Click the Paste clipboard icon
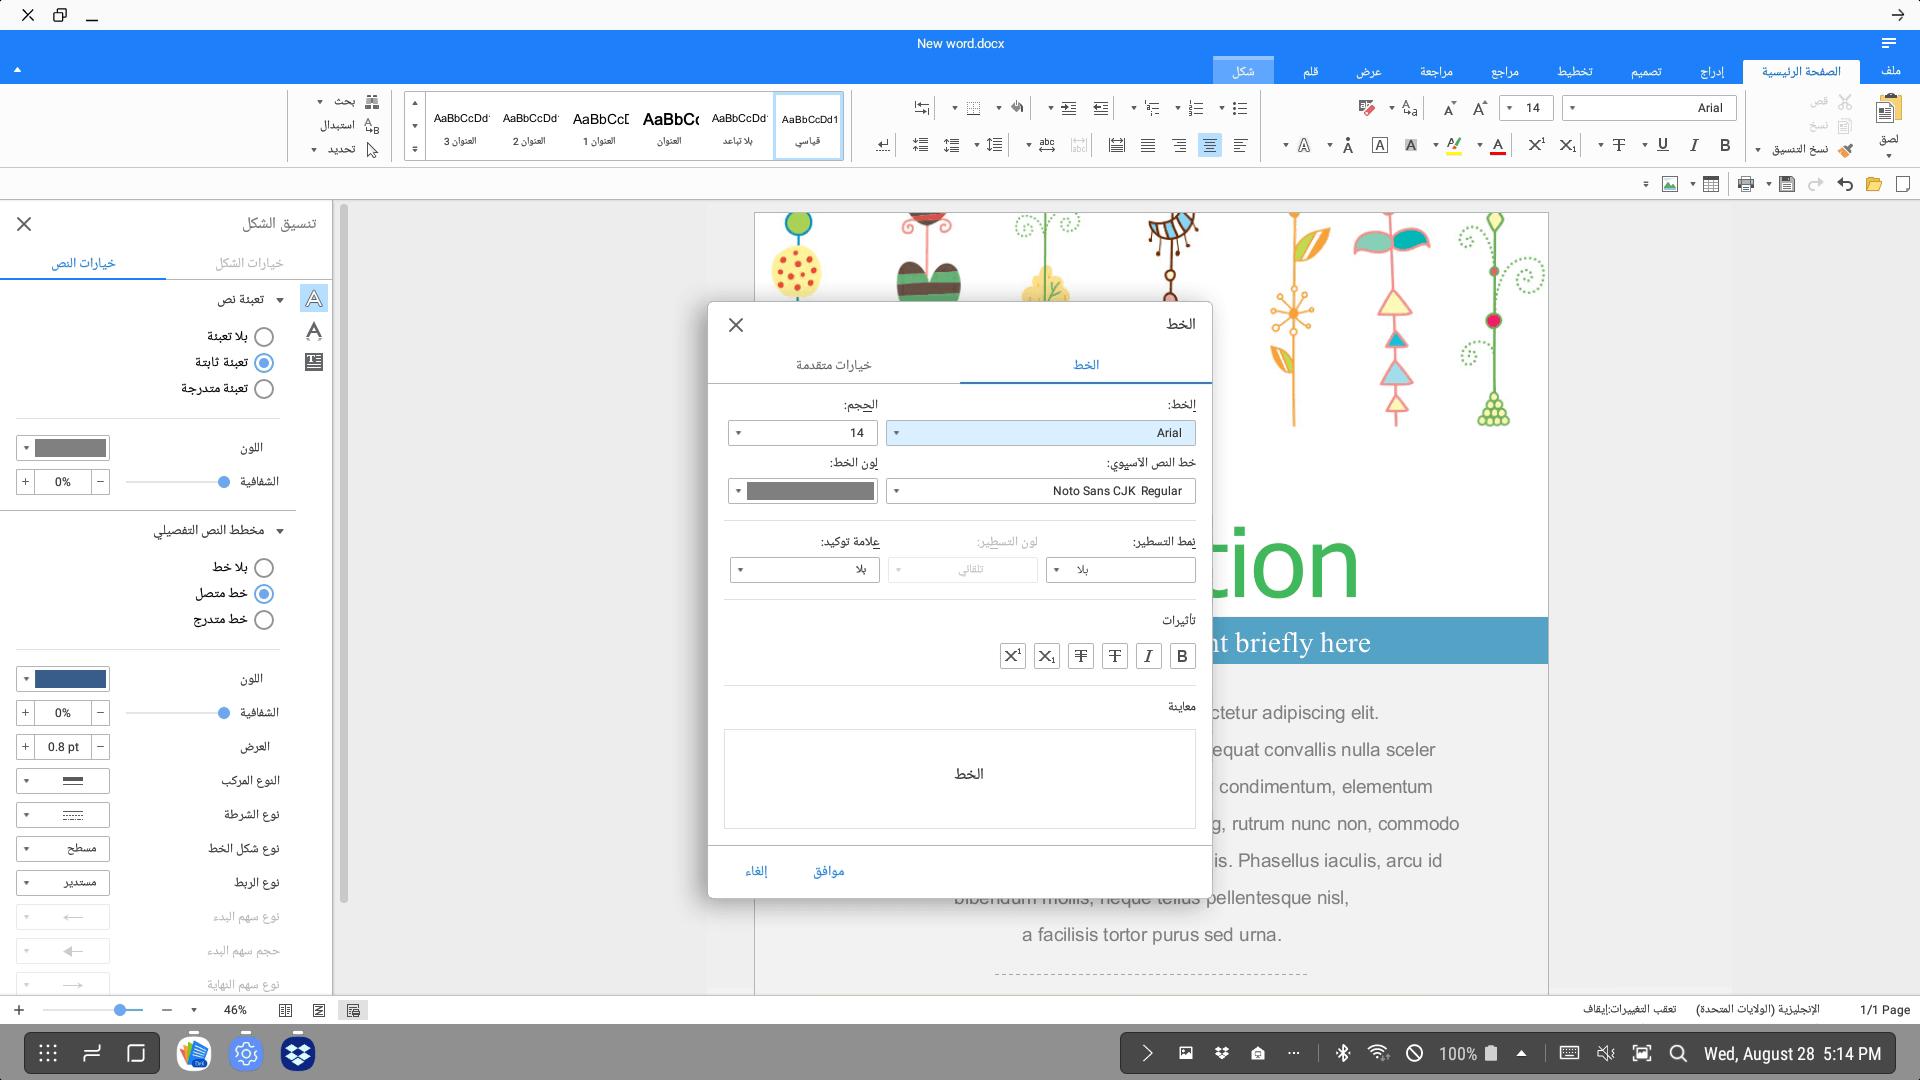1920x1080 pixels. [1888, 110]
